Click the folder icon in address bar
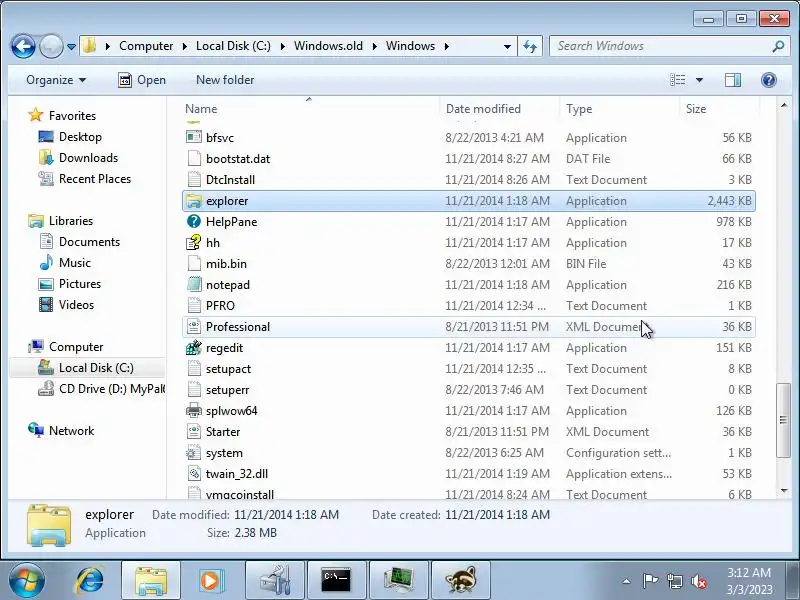 point(89,45)
